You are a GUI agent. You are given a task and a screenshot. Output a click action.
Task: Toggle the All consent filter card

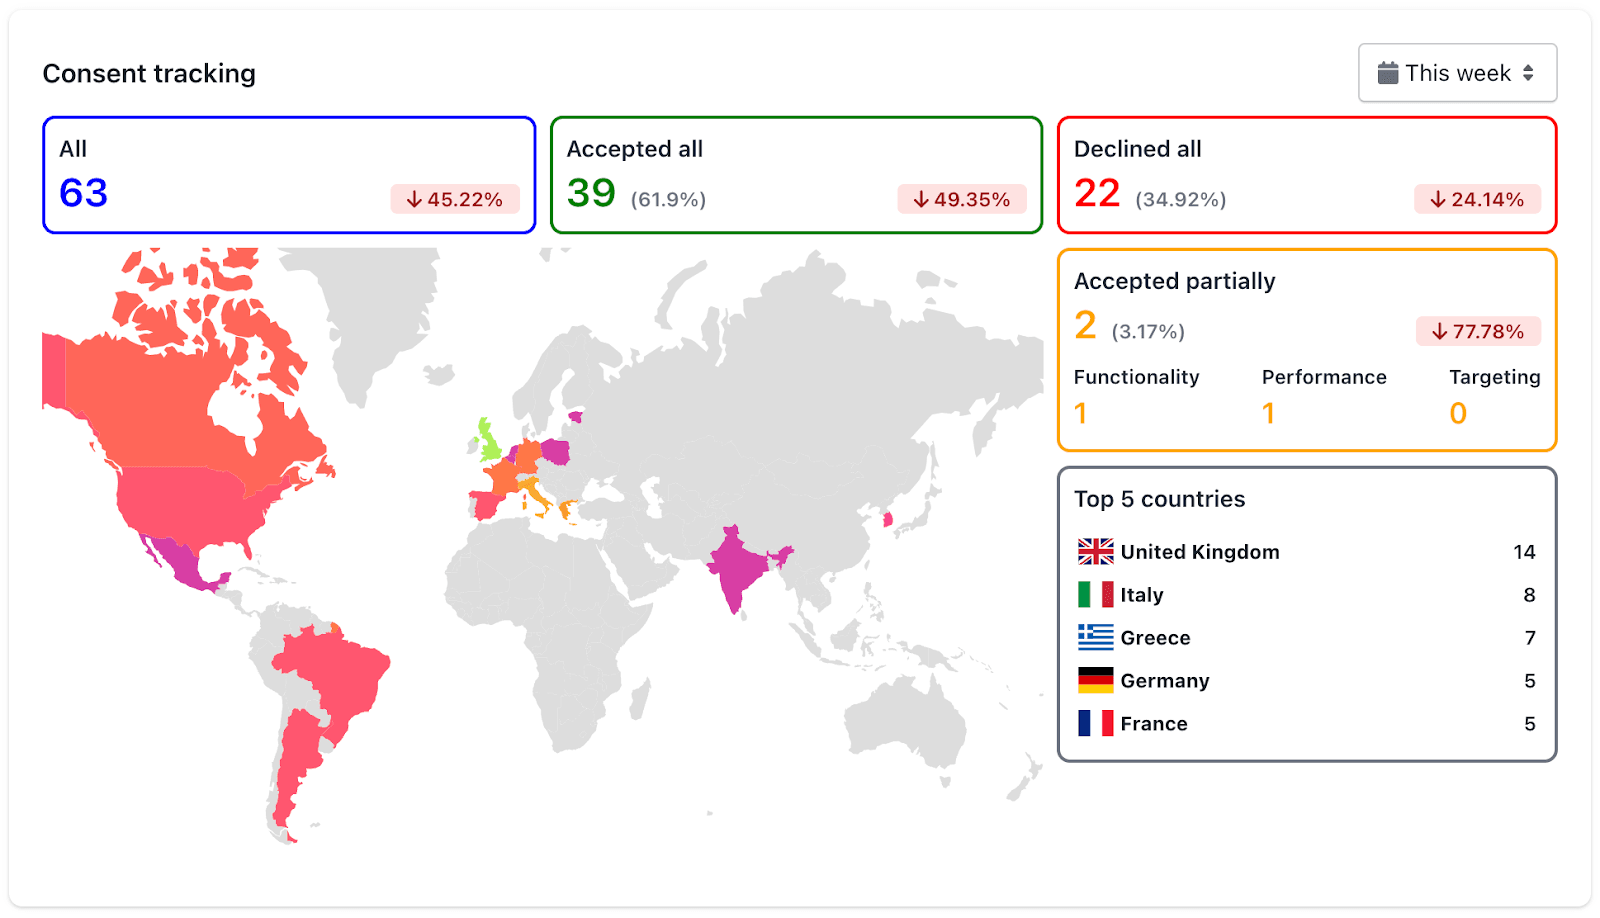coord(288,174)
